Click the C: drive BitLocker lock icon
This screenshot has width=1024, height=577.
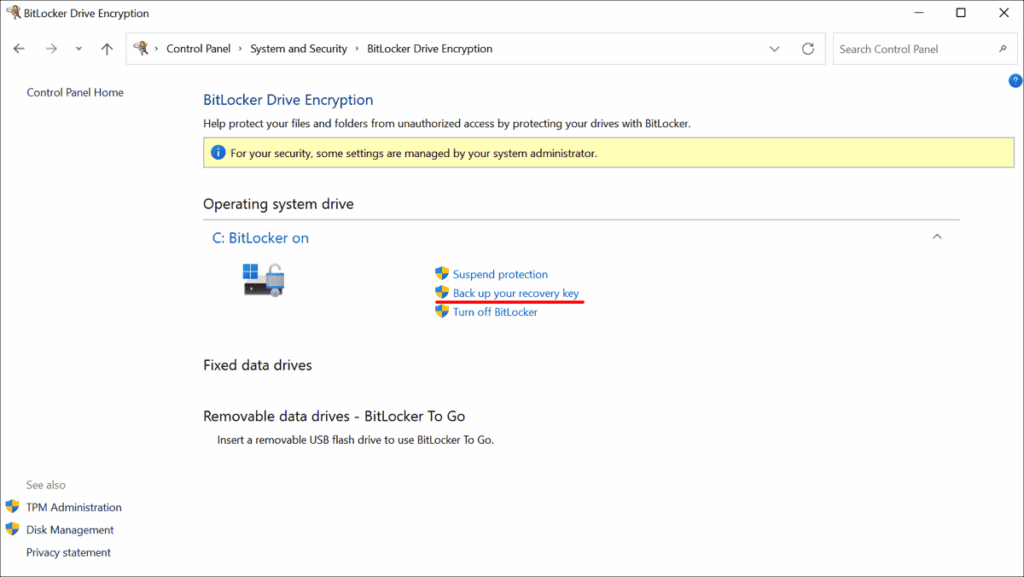point(264,279)
